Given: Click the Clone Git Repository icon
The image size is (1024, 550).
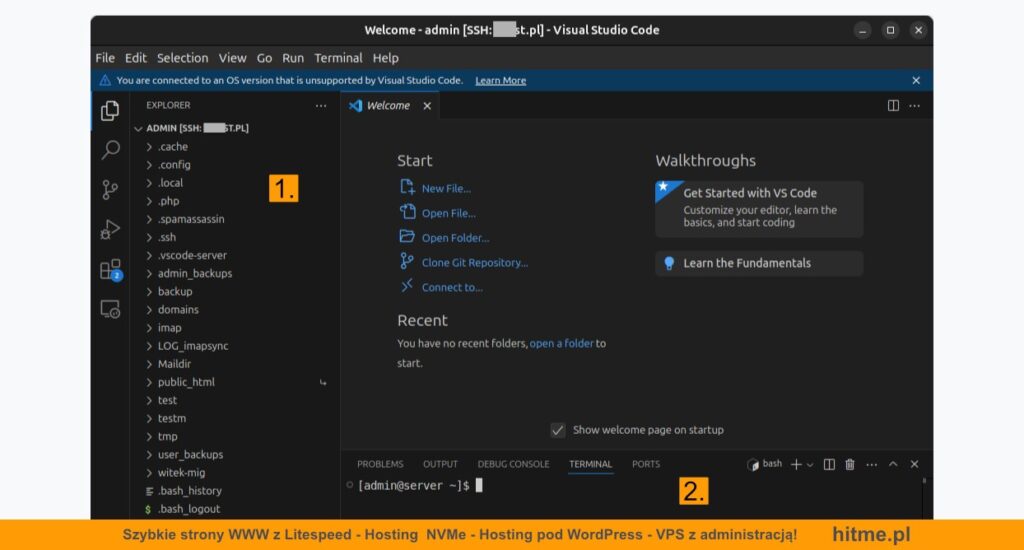Looking at the screenshot, I should [x=407, y=261].
